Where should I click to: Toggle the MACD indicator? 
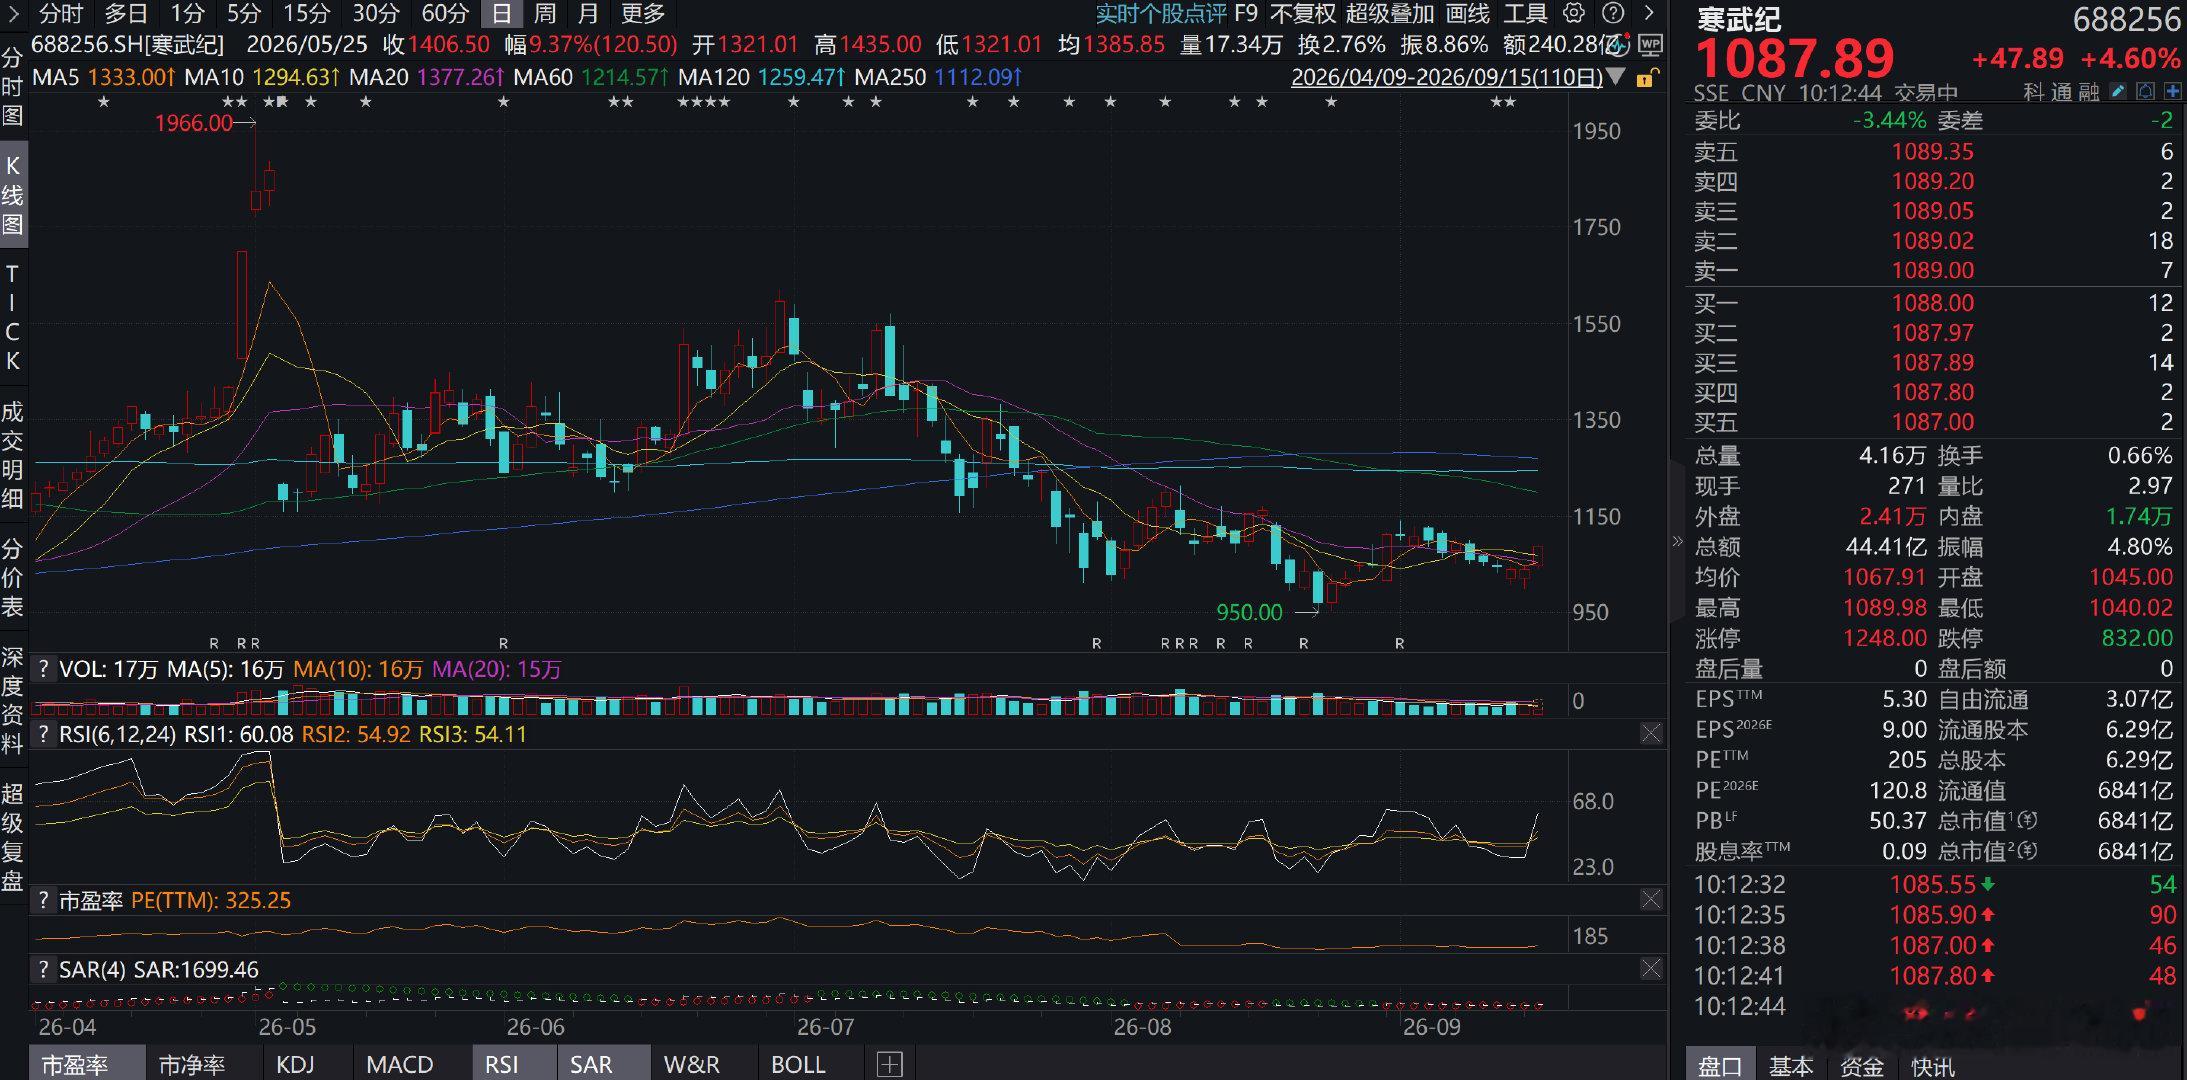(x=400, y=1065)
